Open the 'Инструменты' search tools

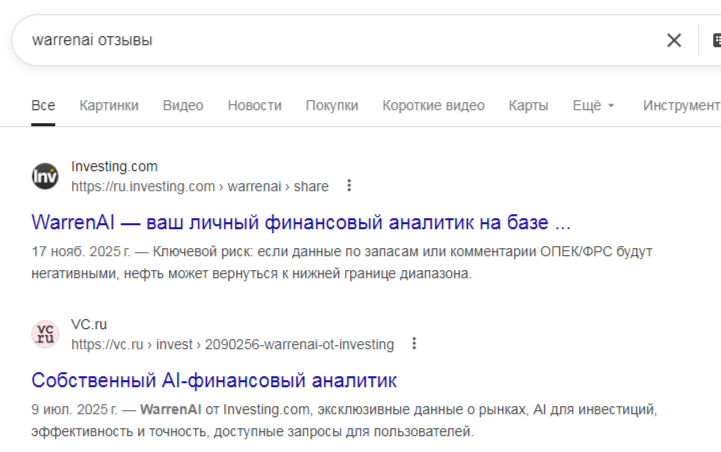point(681,105)
